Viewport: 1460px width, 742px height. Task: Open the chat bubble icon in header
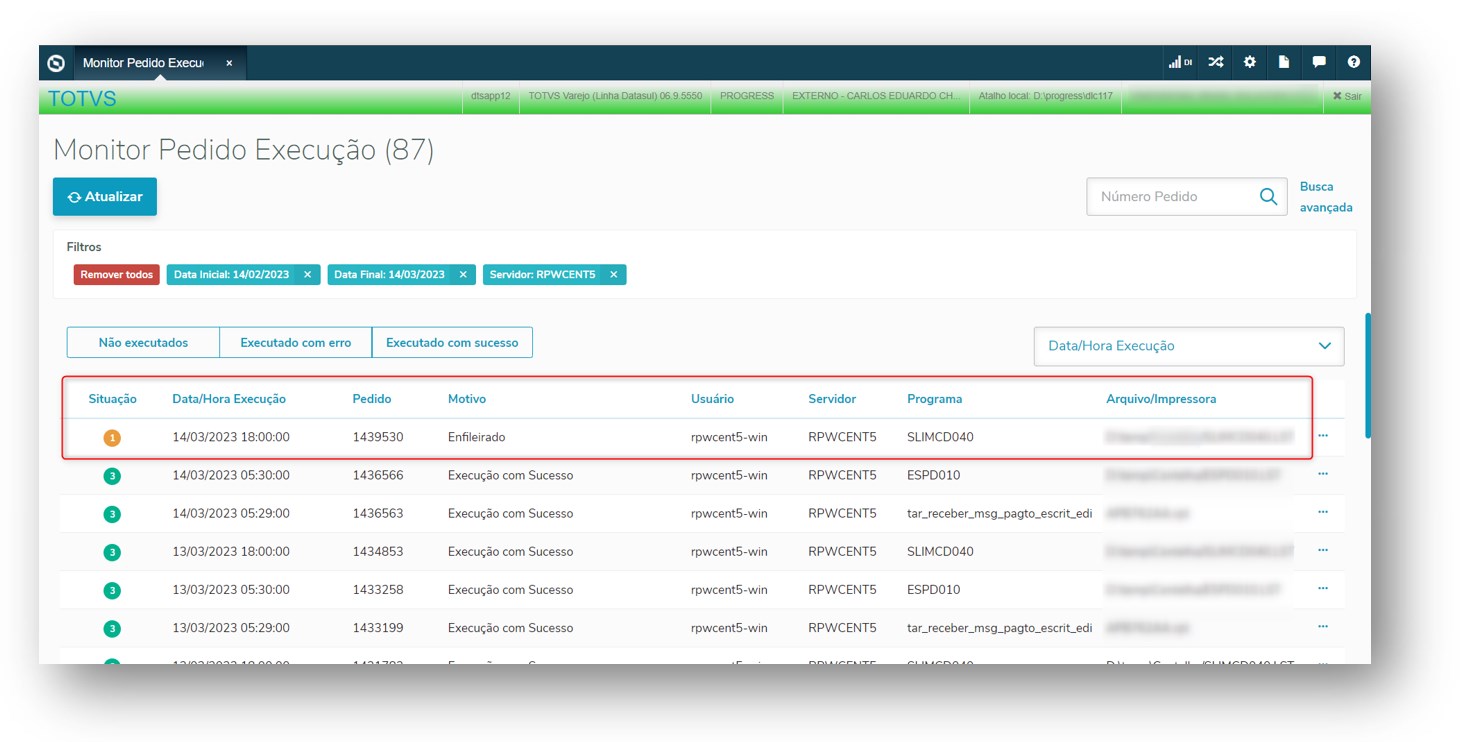(1319, 62)
